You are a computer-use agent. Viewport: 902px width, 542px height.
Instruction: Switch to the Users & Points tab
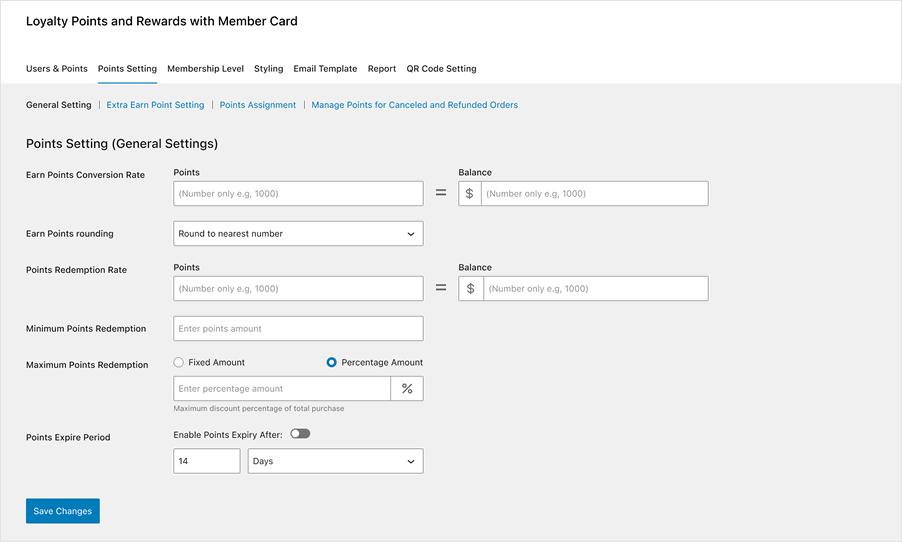(x=57, y=69)
